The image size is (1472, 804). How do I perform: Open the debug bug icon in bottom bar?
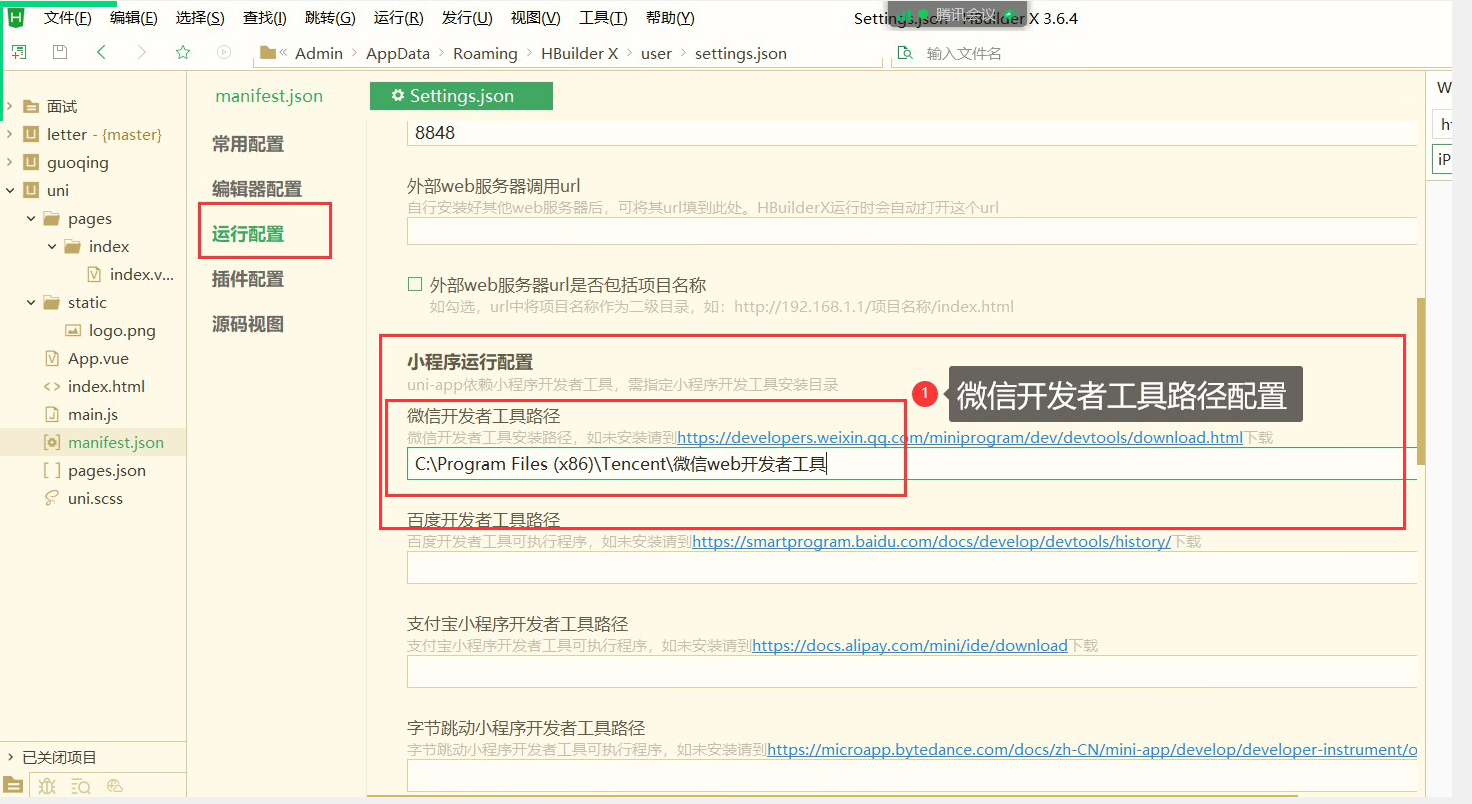tap(47, 786)
